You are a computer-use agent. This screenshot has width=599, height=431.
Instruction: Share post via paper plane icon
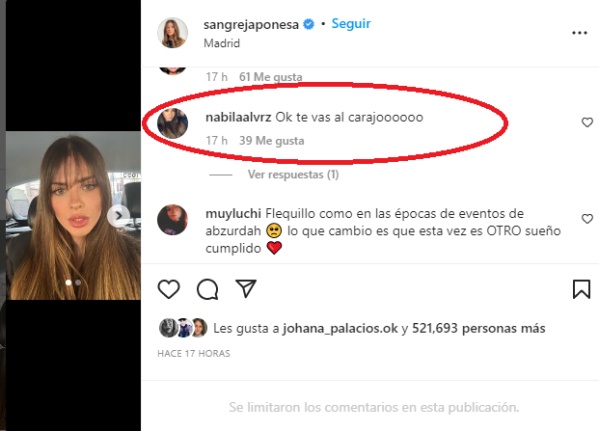[x=246, y=288]
